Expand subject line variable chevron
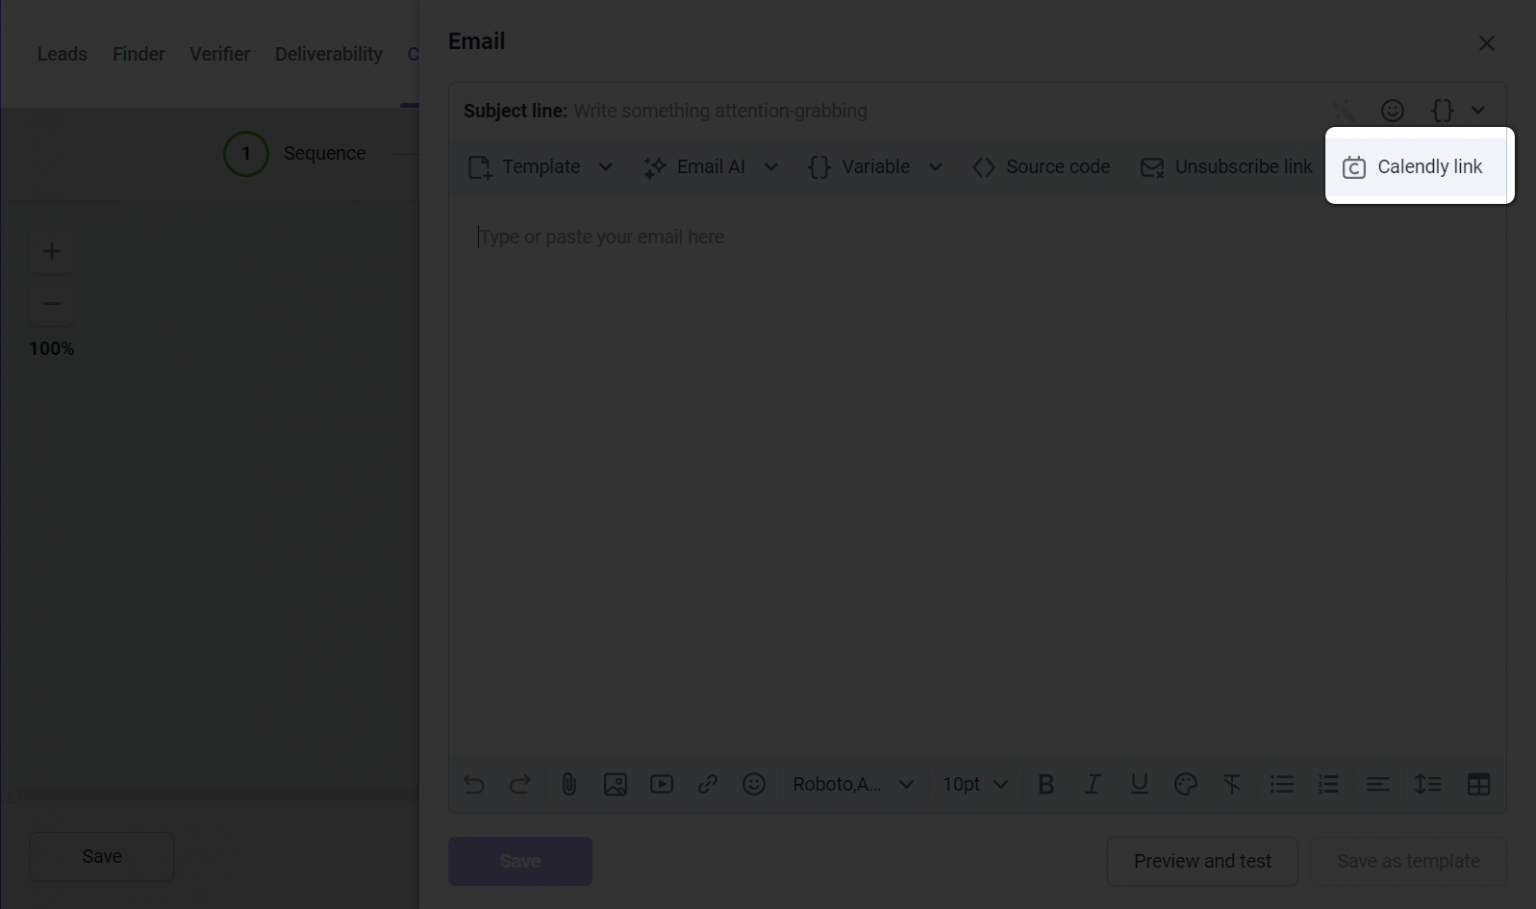1536x909 pixels. click(1478, 110)
